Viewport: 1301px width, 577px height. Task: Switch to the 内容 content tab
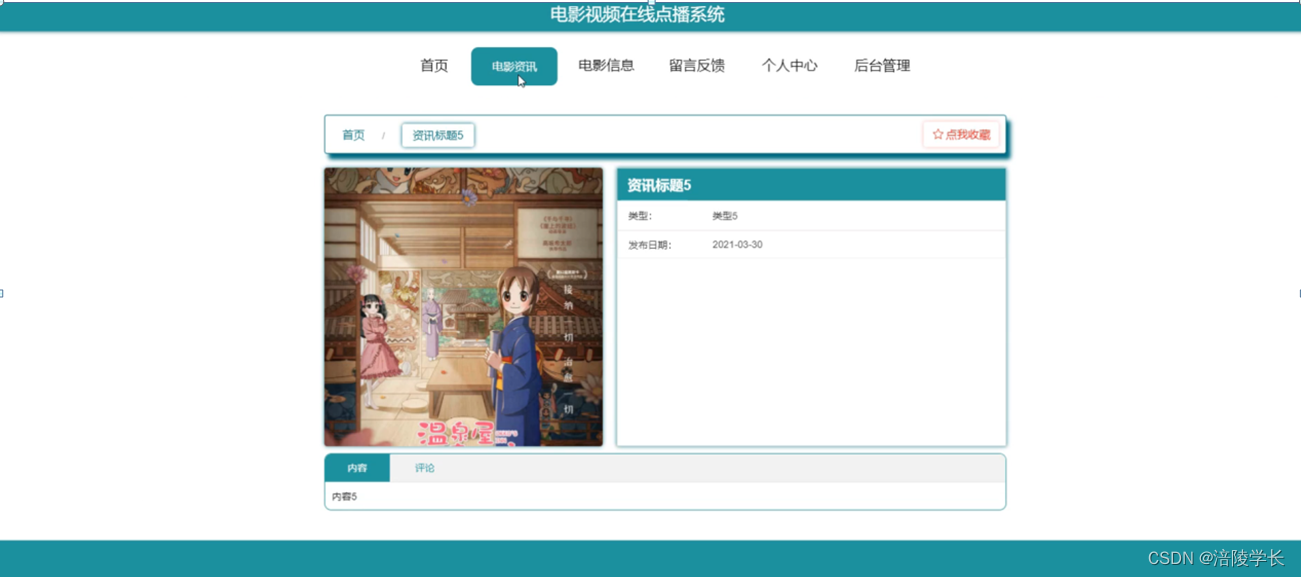[356, 467]
